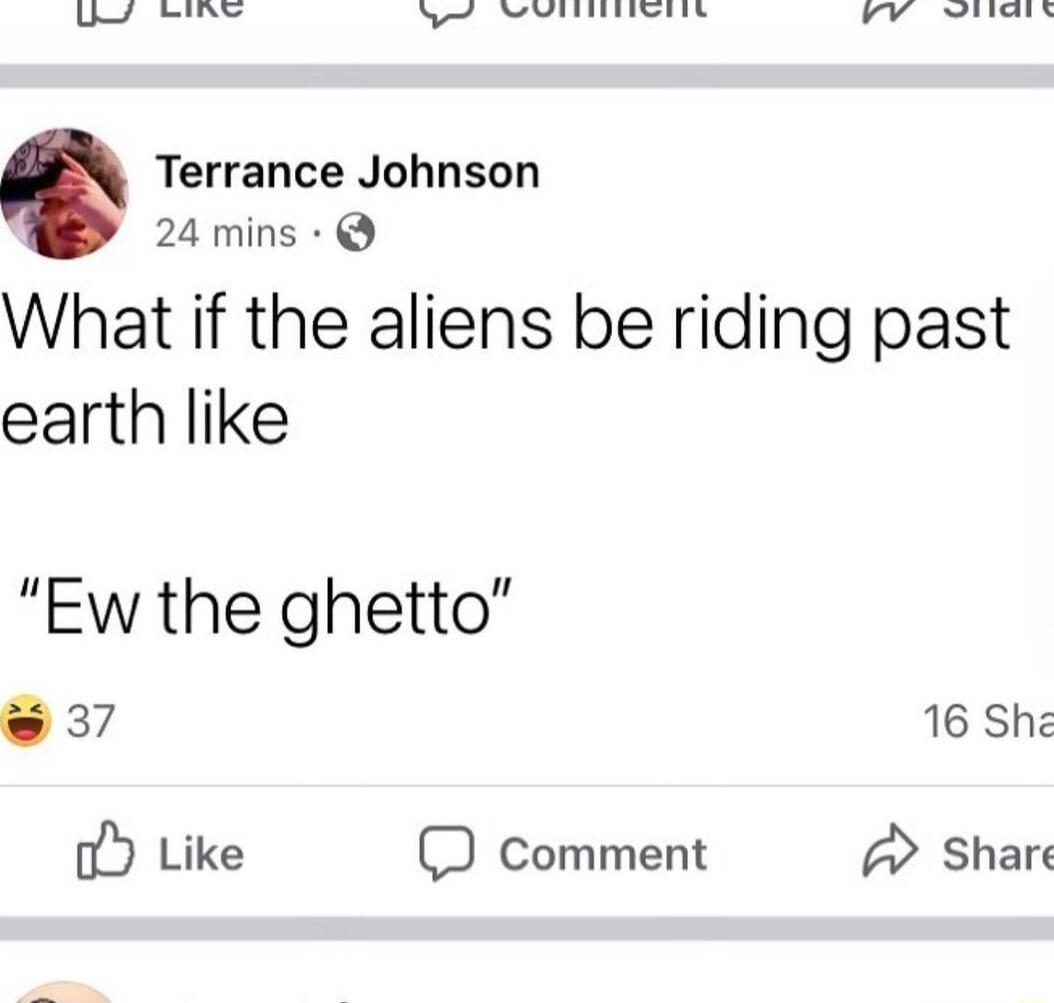
Task: Click the Comment label in the previous post above
Action: pyautogui.click(x=603, y=9)
